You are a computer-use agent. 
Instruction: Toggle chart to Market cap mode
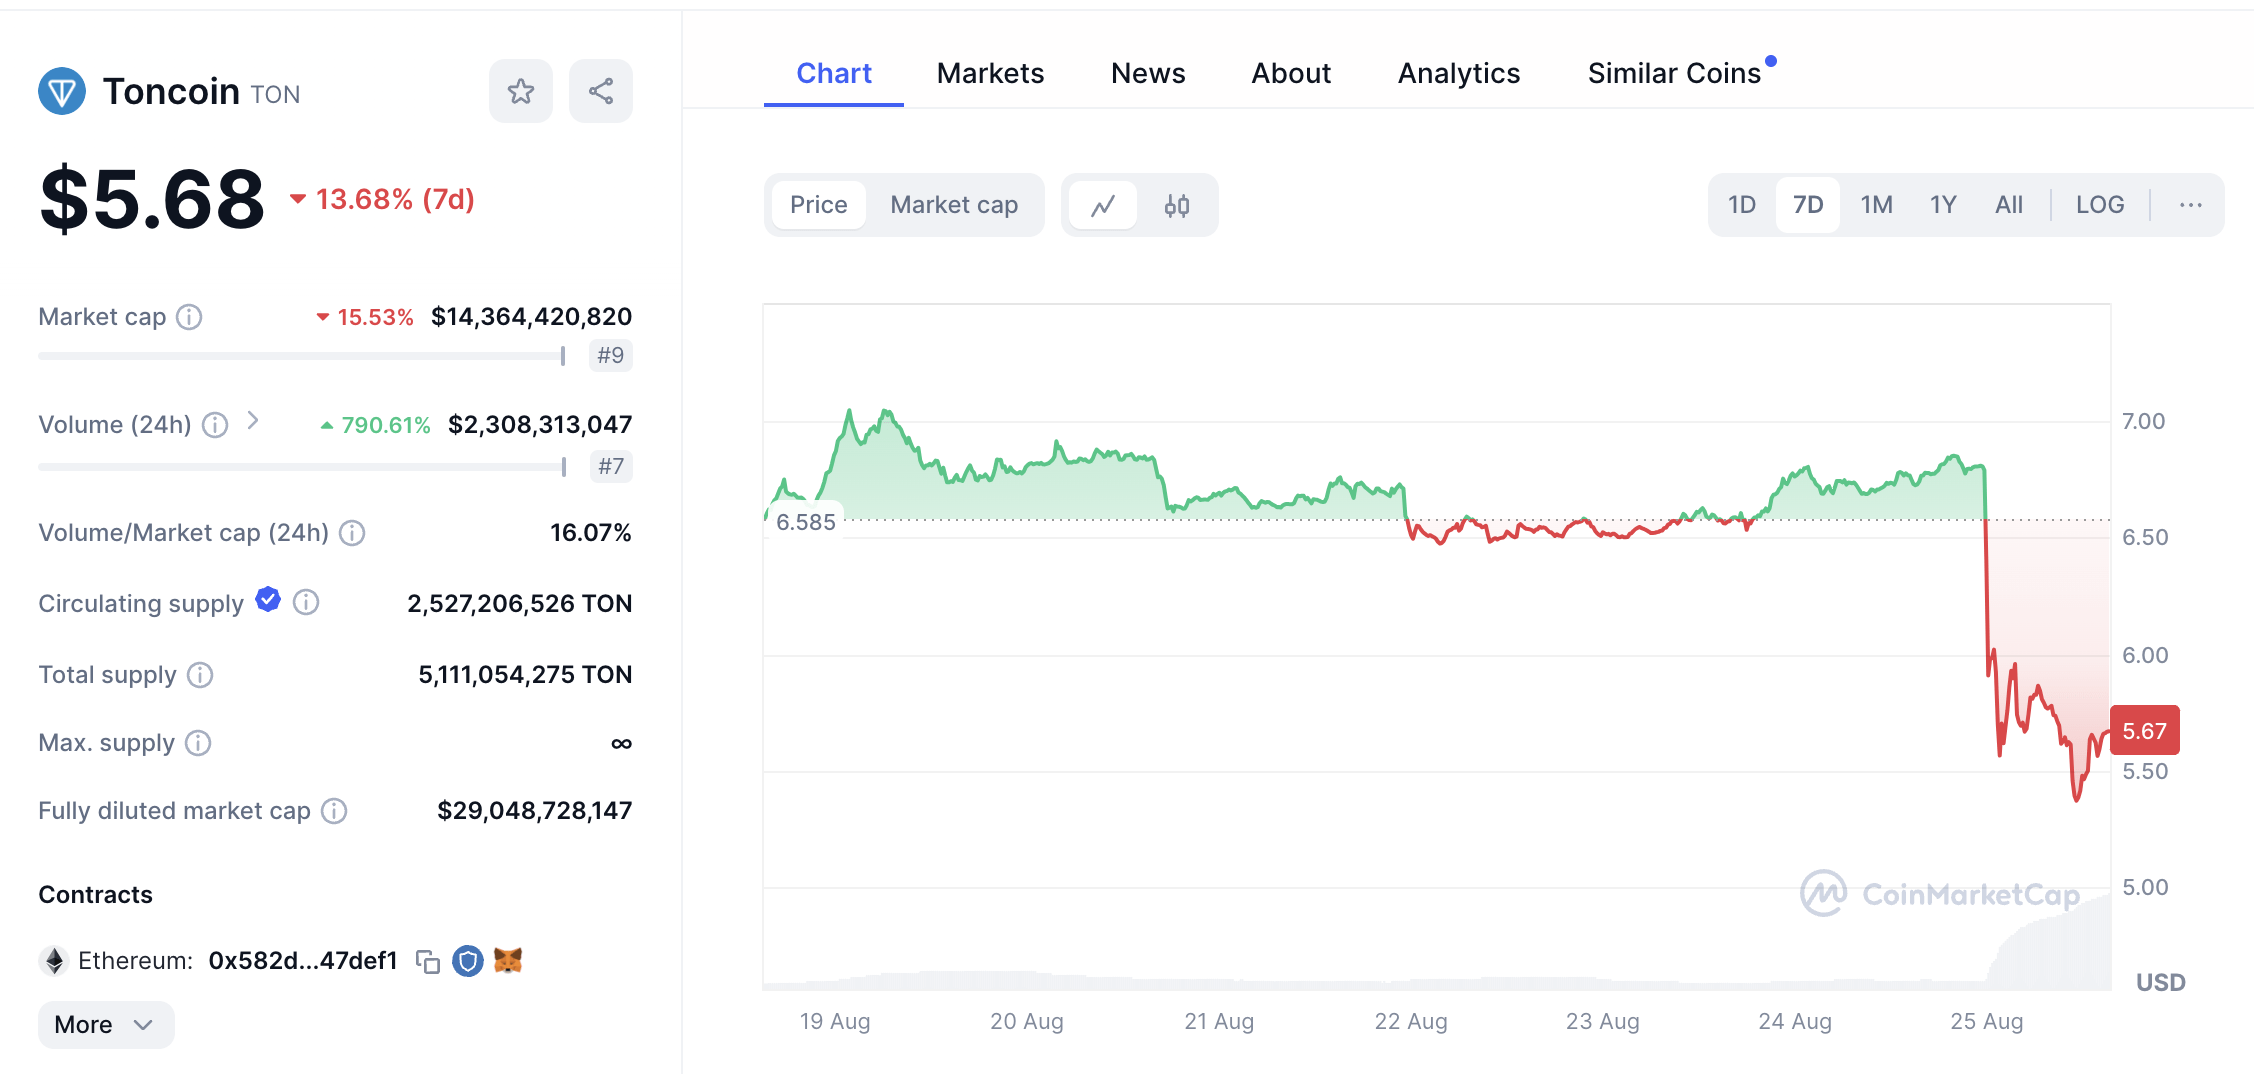pyautogui.click(x=954, y=205)
